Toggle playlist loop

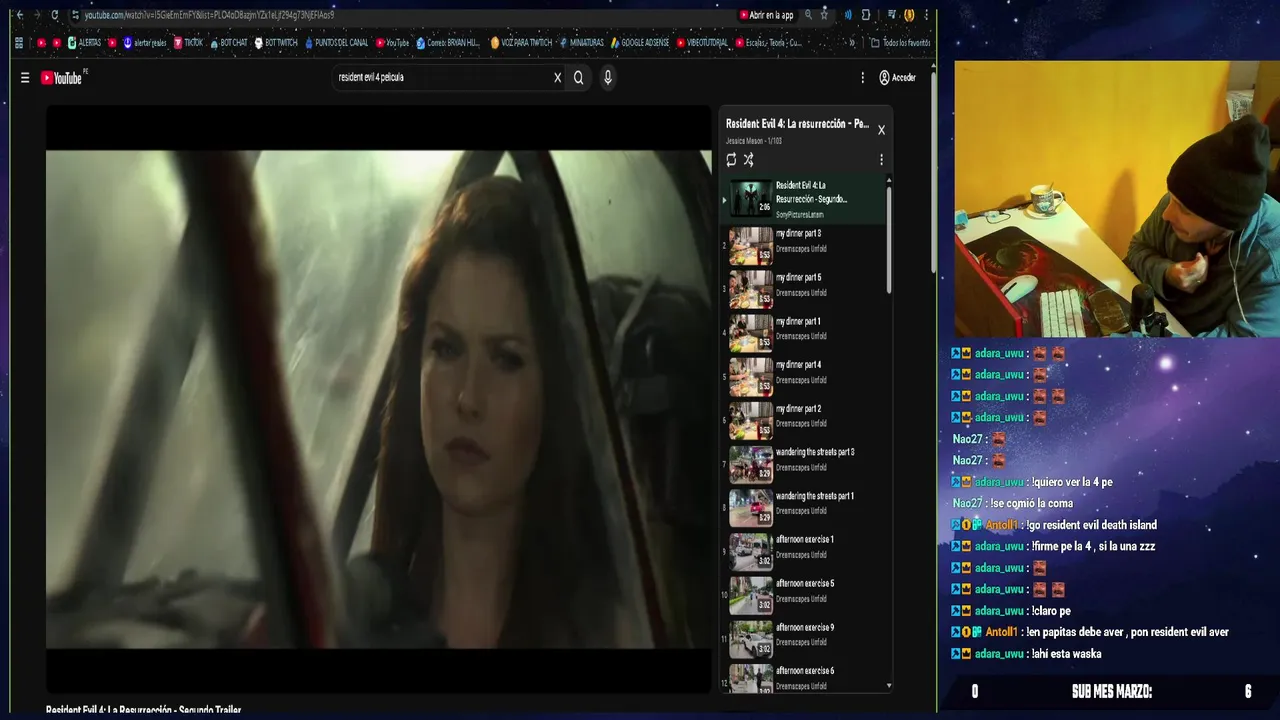731,160
